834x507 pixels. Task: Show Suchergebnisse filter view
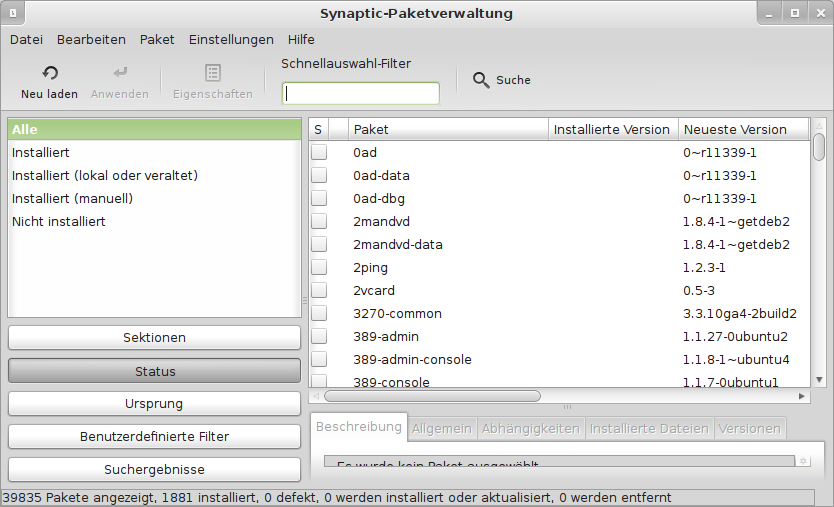[154, 470]
